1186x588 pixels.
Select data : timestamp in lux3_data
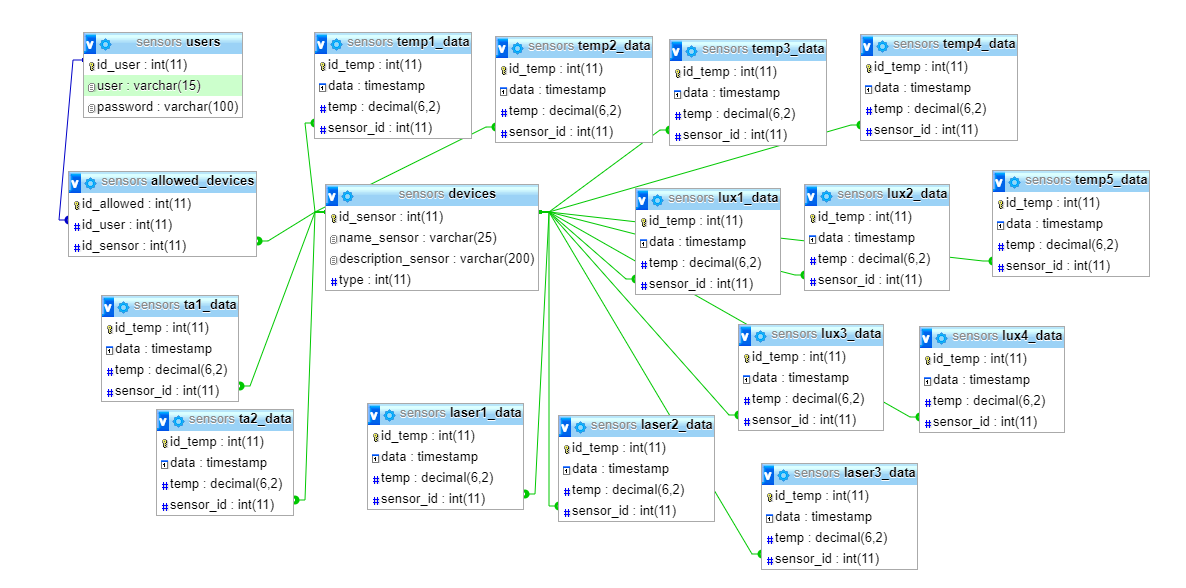tap(811, 378)
